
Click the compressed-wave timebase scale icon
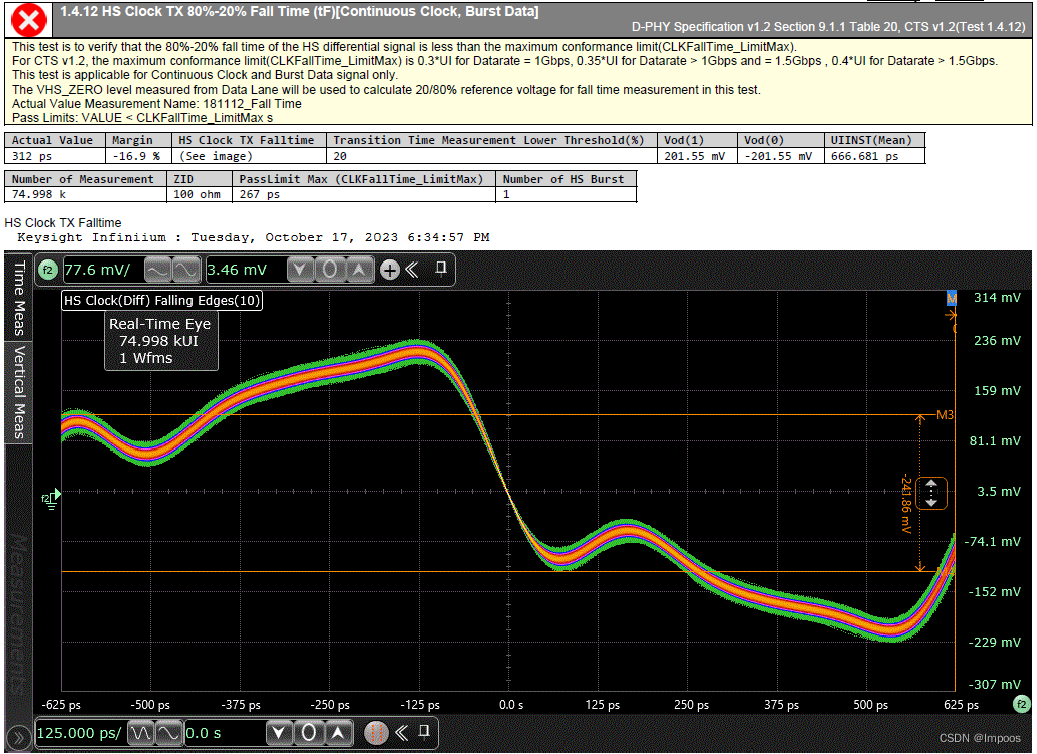[141, 733]
